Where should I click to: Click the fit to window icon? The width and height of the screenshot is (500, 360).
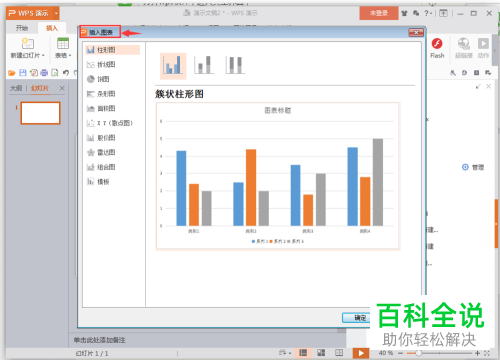click(487, 353)
